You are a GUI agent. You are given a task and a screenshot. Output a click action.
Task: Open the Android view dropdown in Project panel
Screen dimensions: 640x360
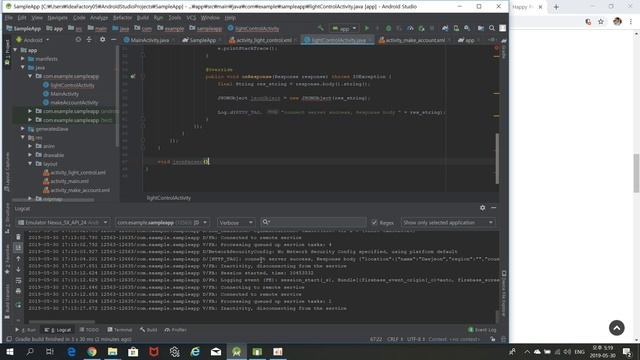[33, 40]
